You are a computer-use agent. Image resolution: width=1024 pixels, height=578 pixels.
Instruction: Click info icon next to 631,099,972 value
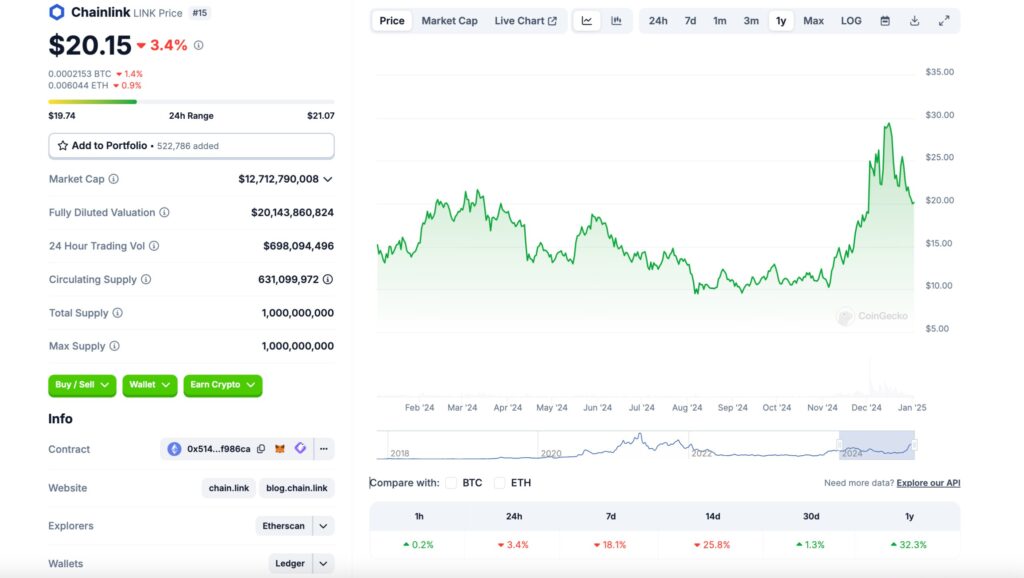click(x=328, y=280)
